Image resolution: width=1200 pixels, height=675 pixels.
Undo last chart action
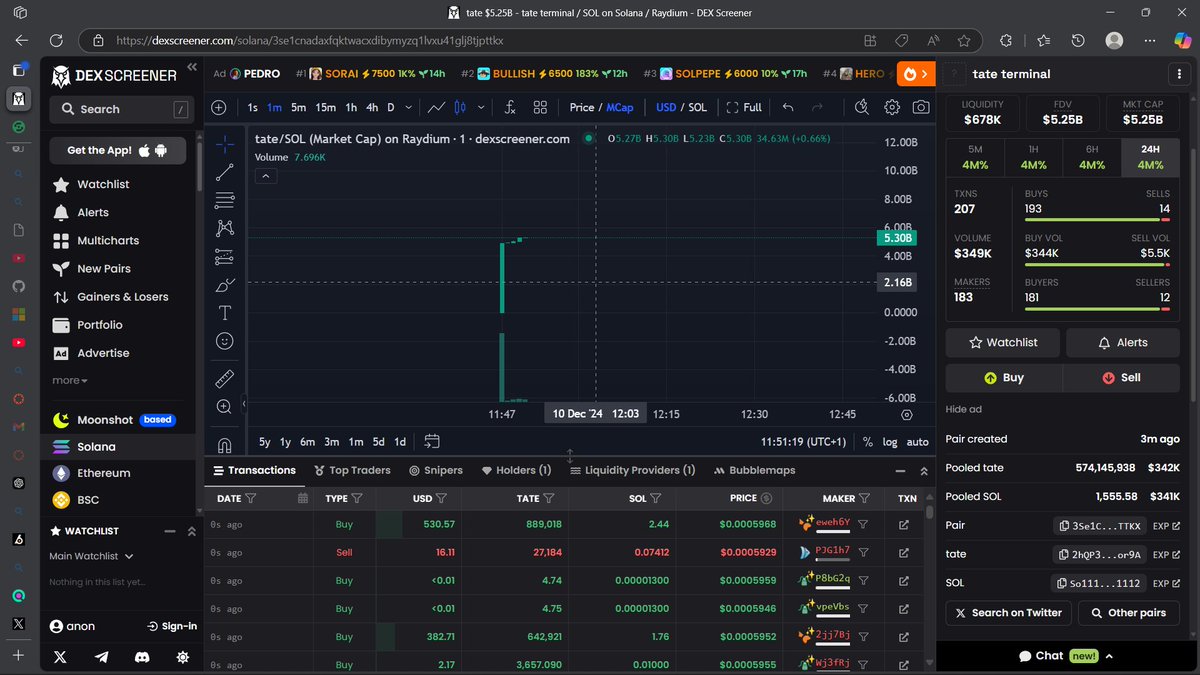[x=788, y=107]
